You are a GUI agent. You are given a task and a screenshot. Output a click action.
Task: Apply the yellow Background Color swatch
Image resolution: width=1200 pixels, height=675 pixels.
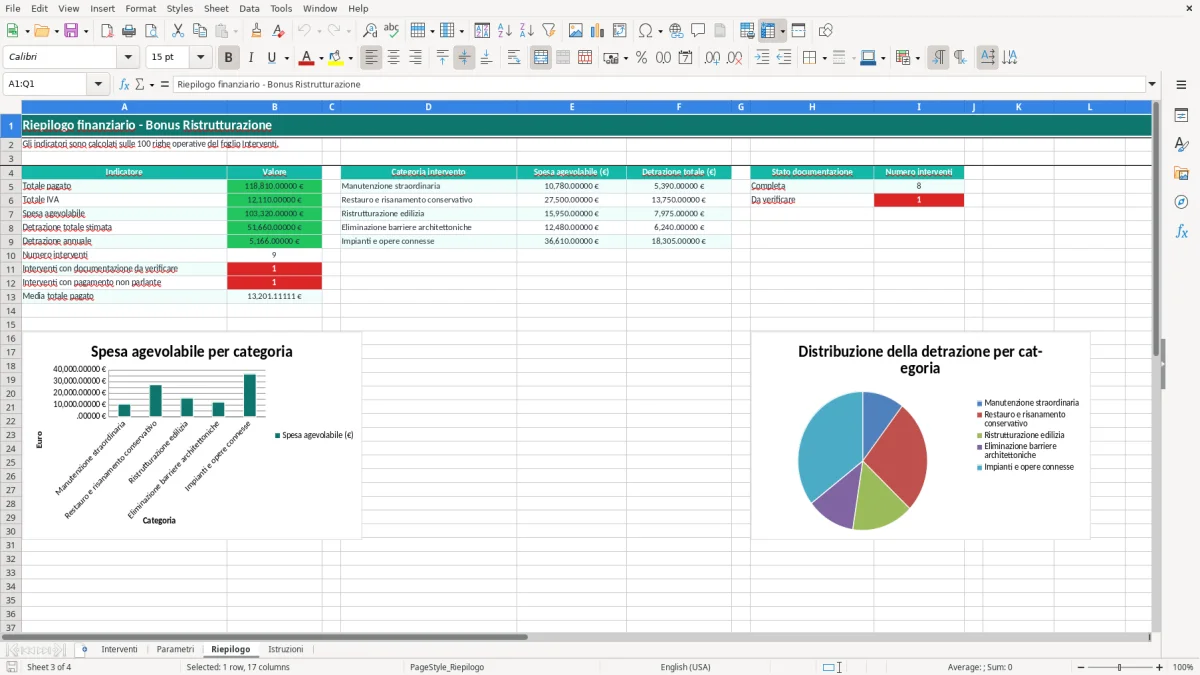coord(335,57)
